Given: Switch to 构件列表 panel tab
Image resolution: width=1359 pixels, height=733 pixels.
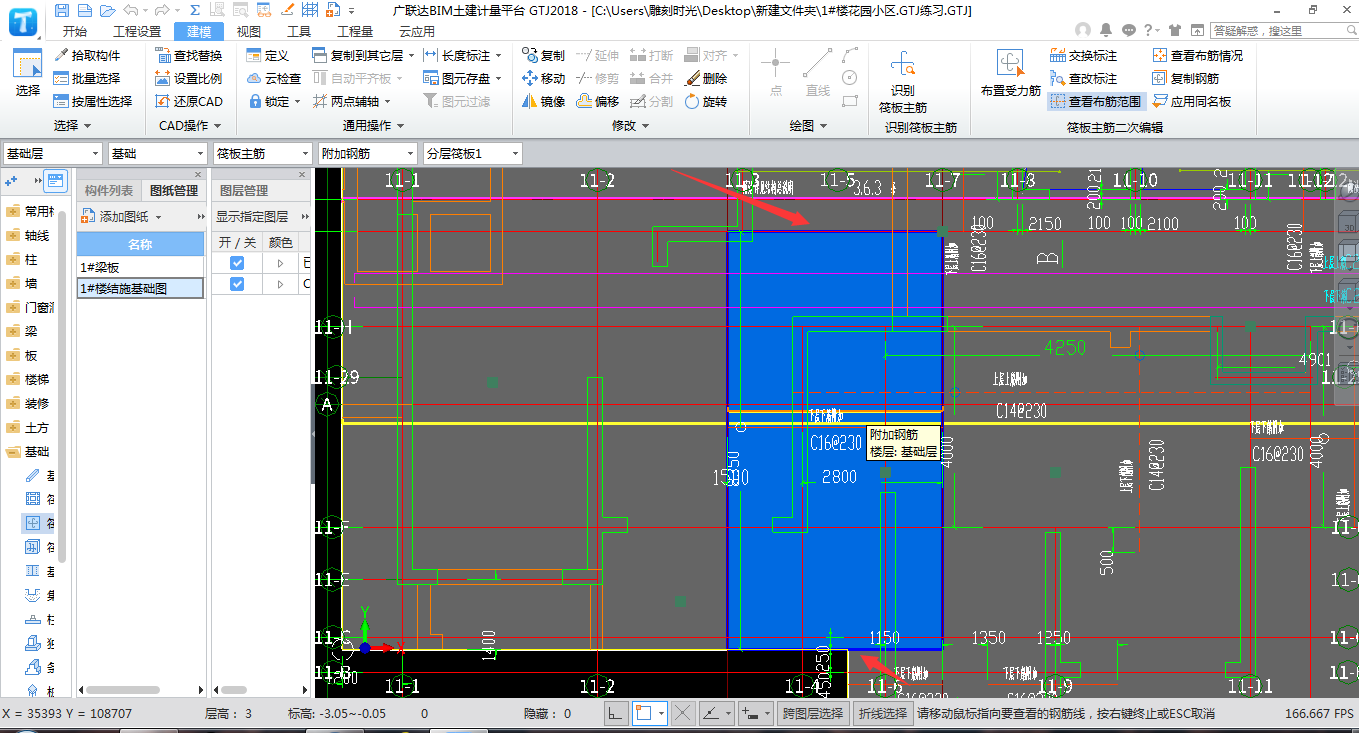Looking at the screenshot, I should 109,190.
